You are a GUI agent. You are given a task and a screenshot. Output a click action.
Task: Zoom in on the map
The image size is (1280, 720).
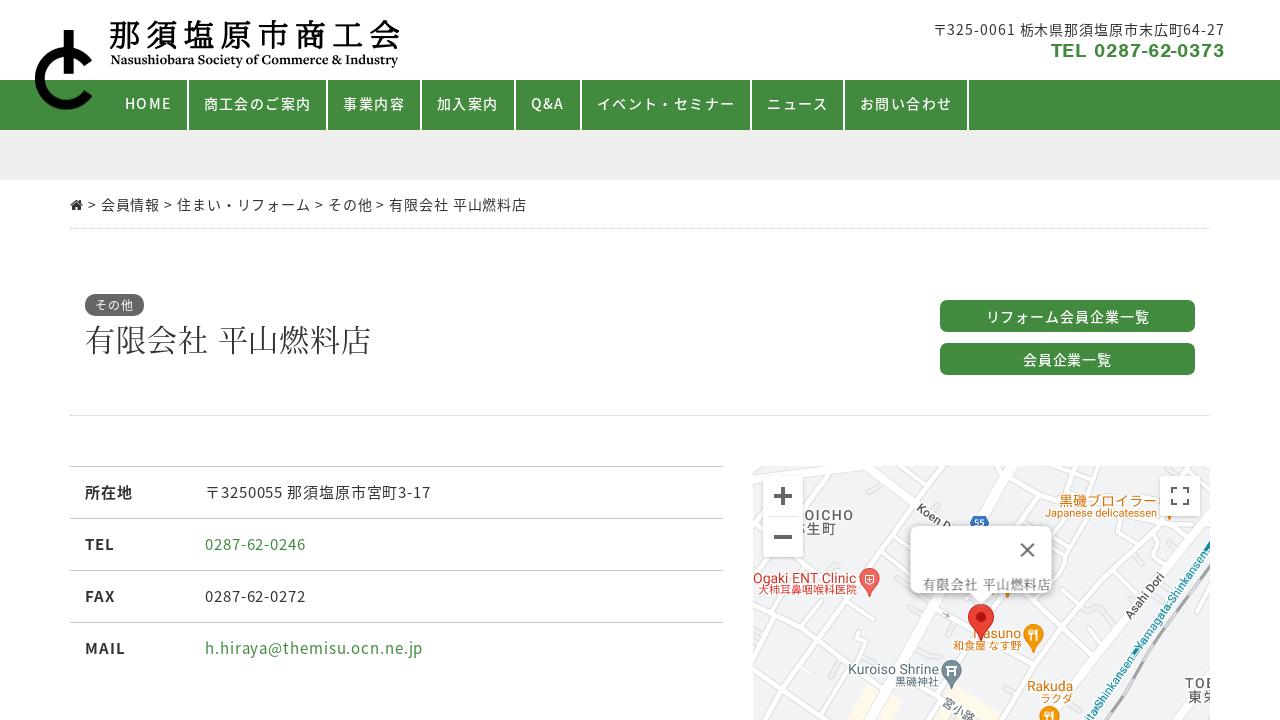783,497
